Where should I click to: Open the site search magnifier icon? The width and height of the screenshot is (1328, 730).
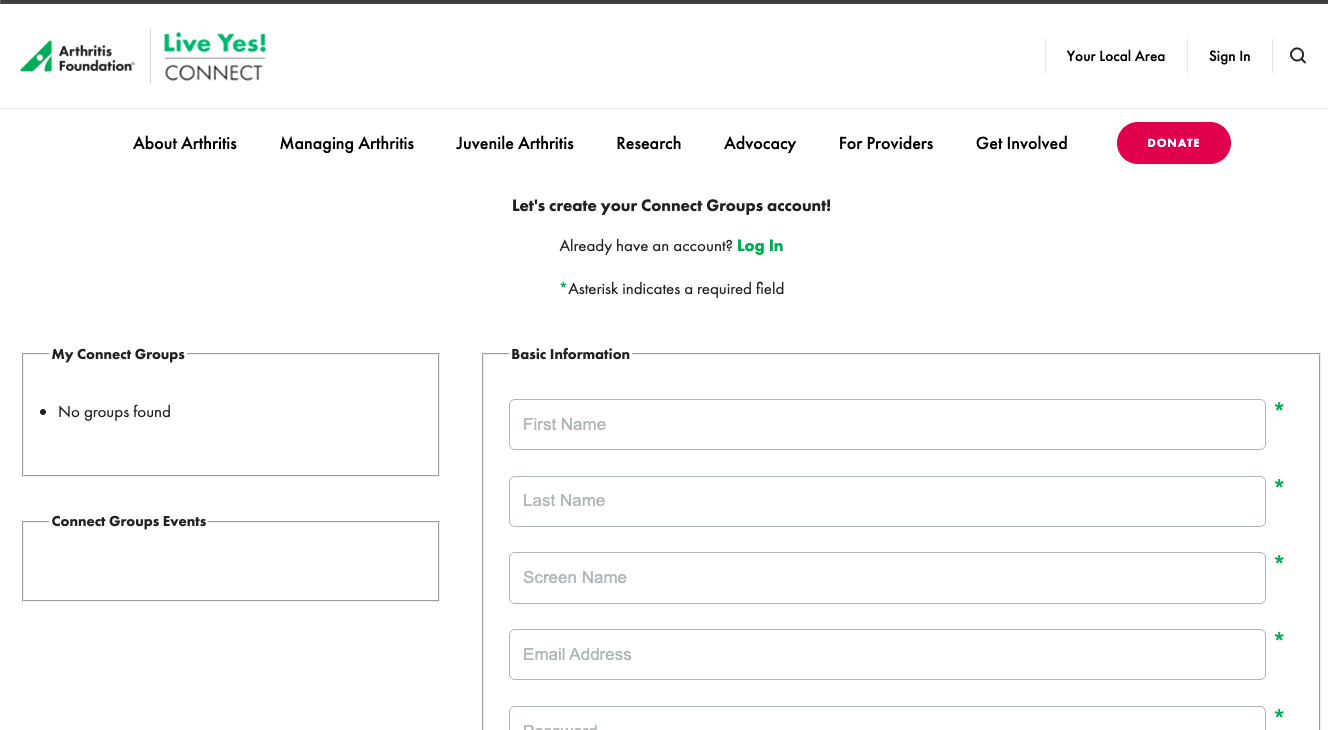click(x=1298, y=56)
